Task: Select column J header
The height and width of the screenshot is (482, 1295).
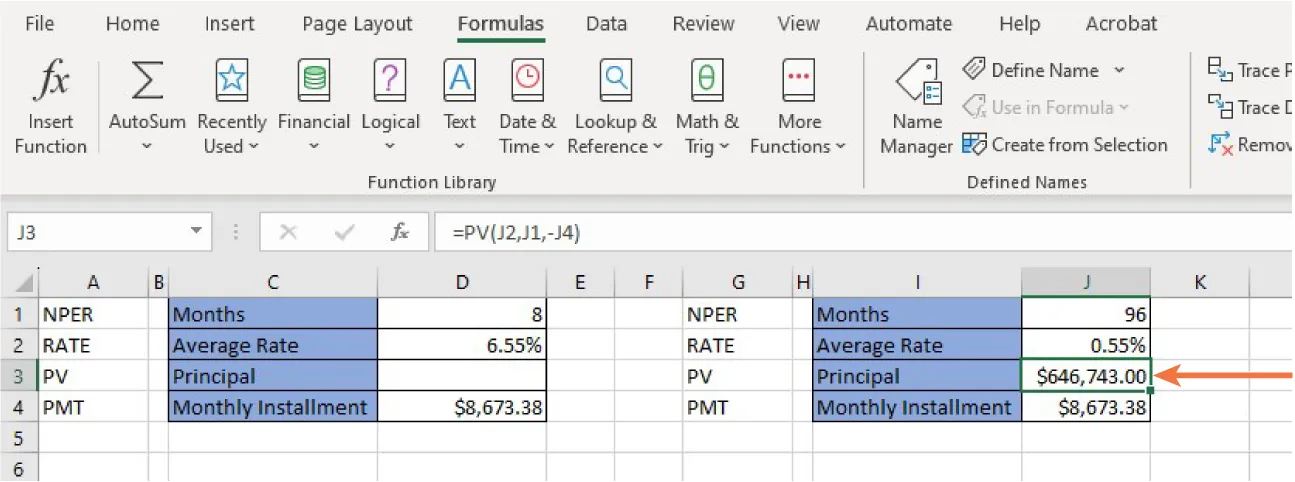Action: (x=1085, y=283)
